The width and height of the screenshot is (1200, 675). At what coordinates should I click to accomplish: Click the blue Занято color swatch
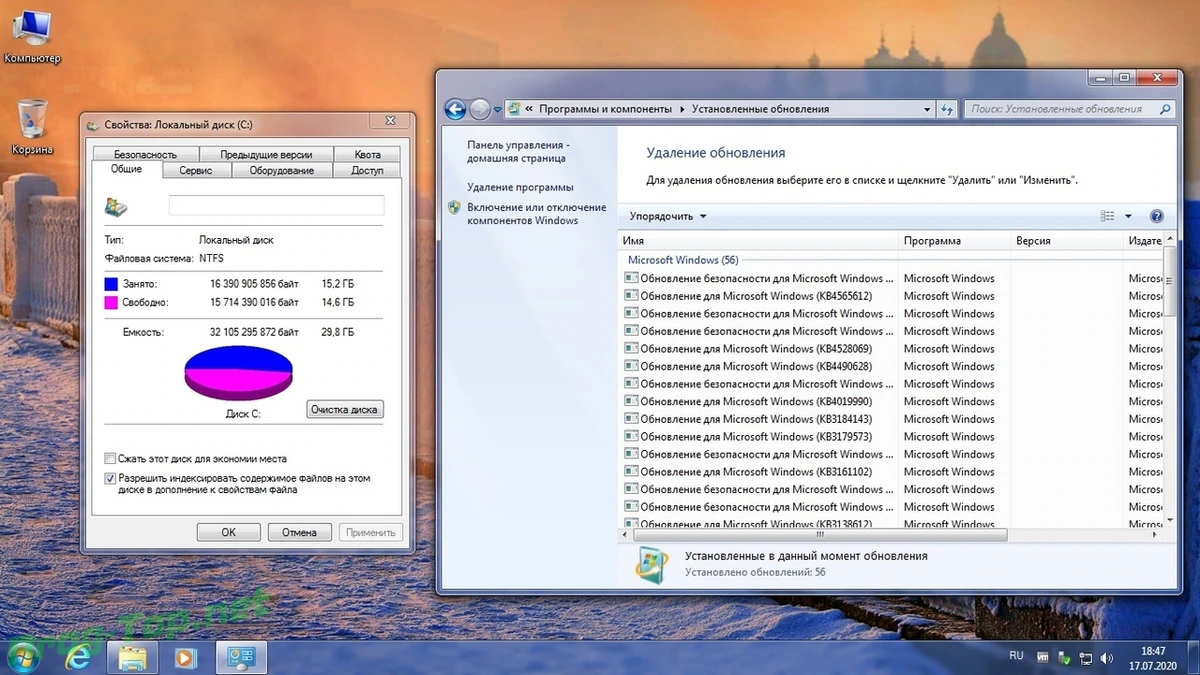pos(111,284)
